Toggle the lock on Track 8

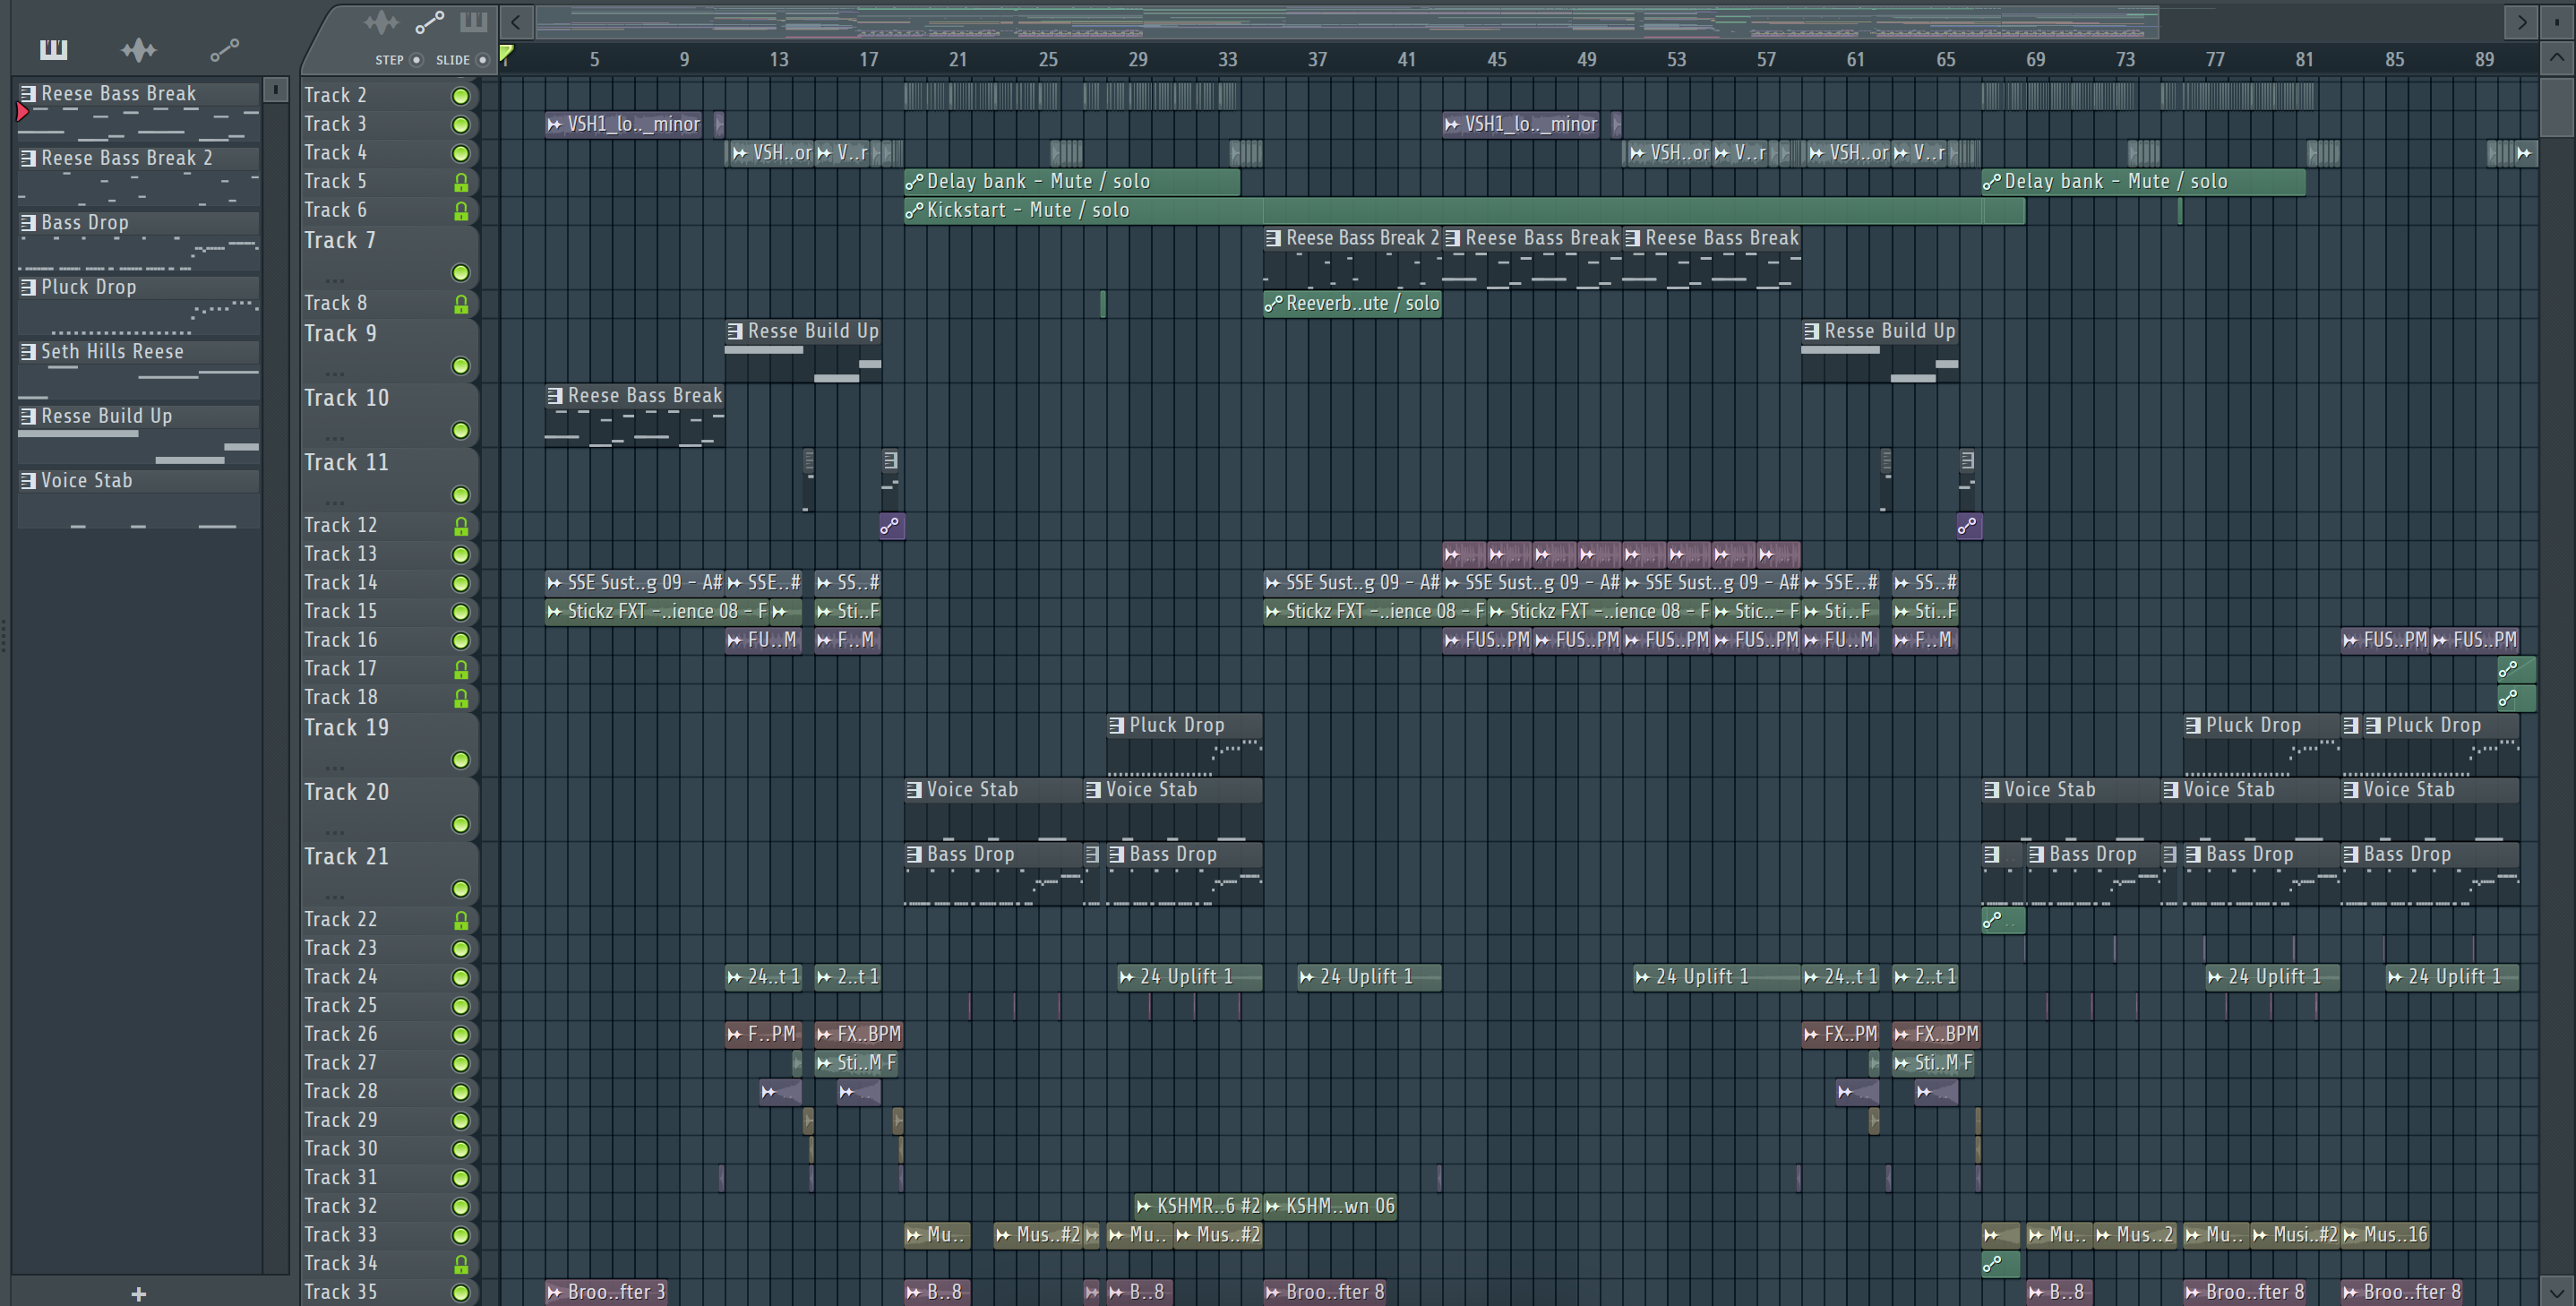coord(461,305)
